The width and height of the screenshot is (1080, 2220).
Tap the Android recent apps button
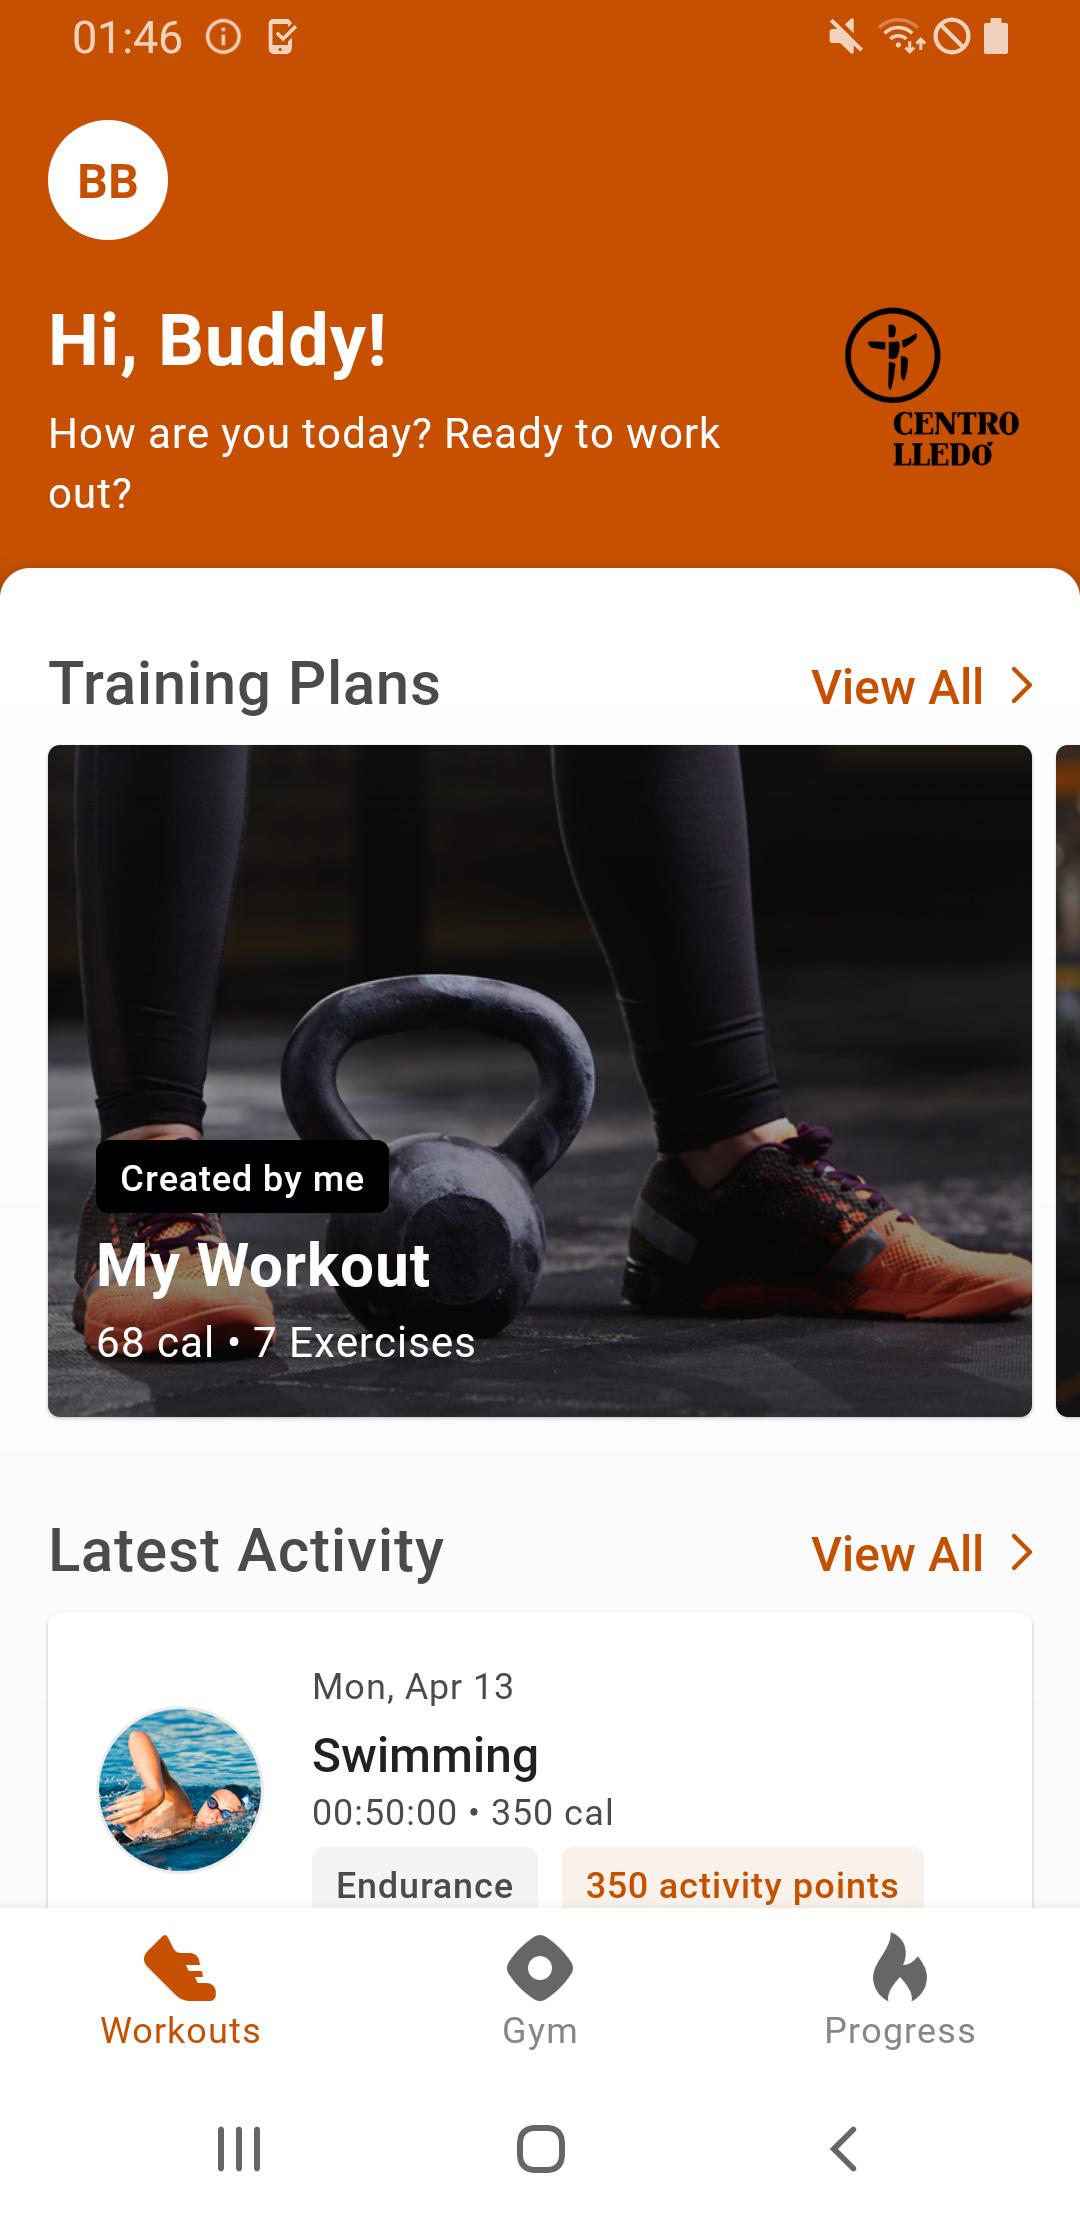(x=239, y=2148)
